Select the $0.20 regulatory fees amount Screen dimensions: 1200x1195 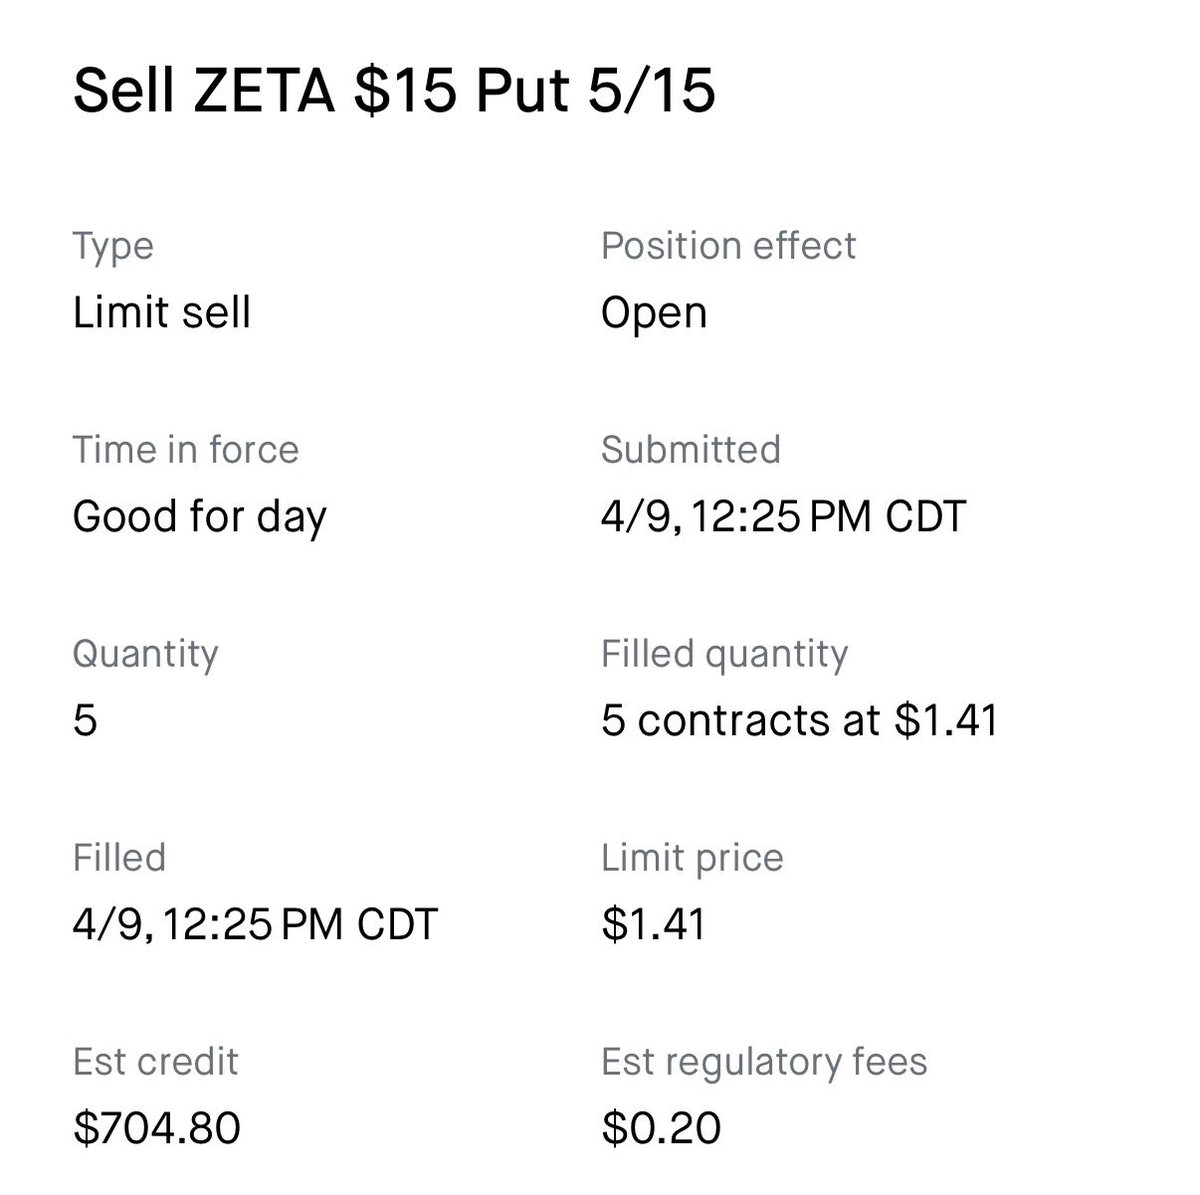(661, 1128)
